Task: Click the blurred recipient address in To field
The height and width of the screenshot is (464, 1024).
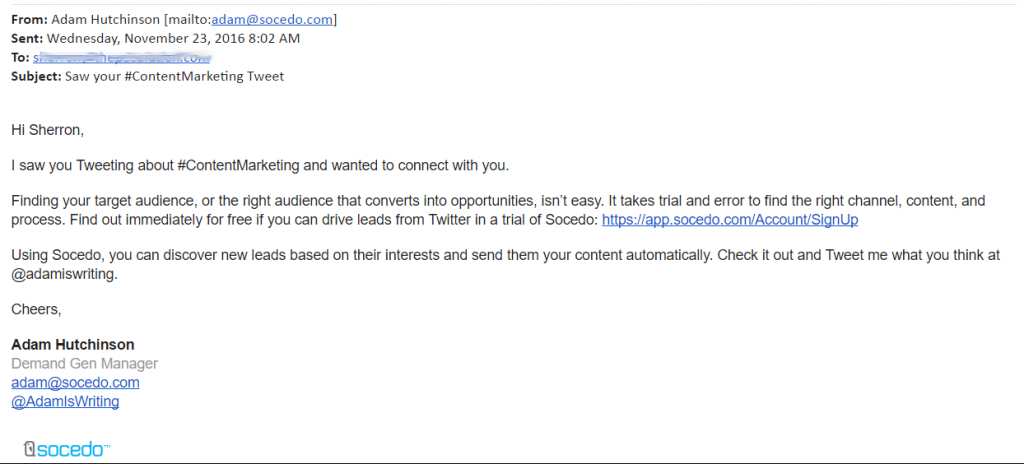Action: coord(121,57)
